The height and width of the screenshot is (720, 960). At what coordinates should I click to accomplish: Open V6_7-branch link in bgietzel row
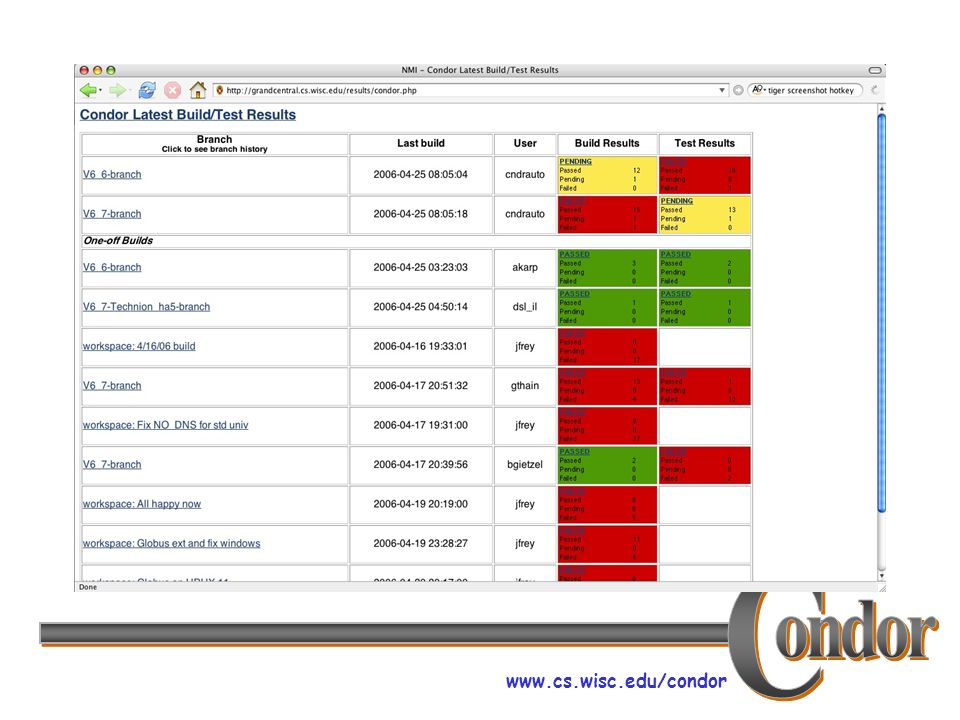point(112,465)
